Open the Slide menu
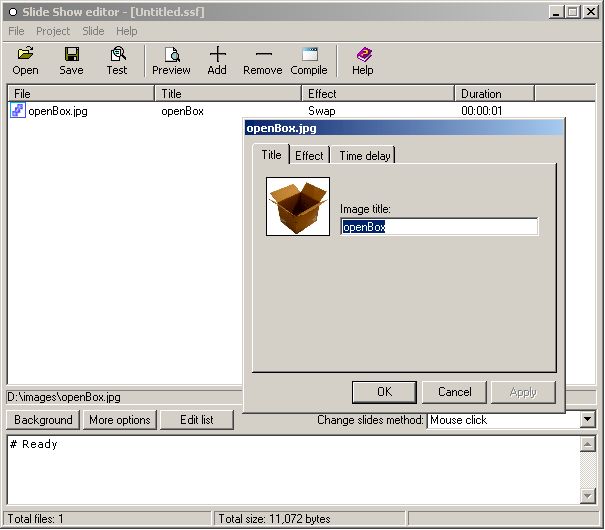The height and width of the screenshot is (530, 605). 93,31
